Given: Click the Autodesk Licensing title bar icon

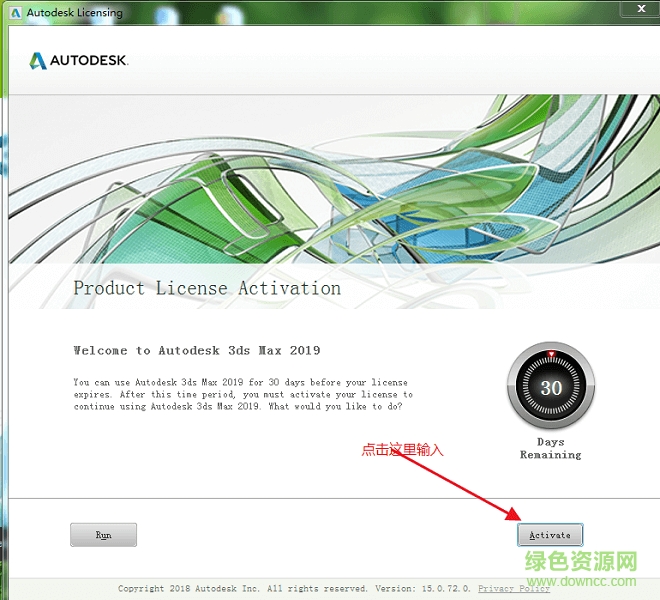Looking at the screenshot, I should (x=16, y=13).
